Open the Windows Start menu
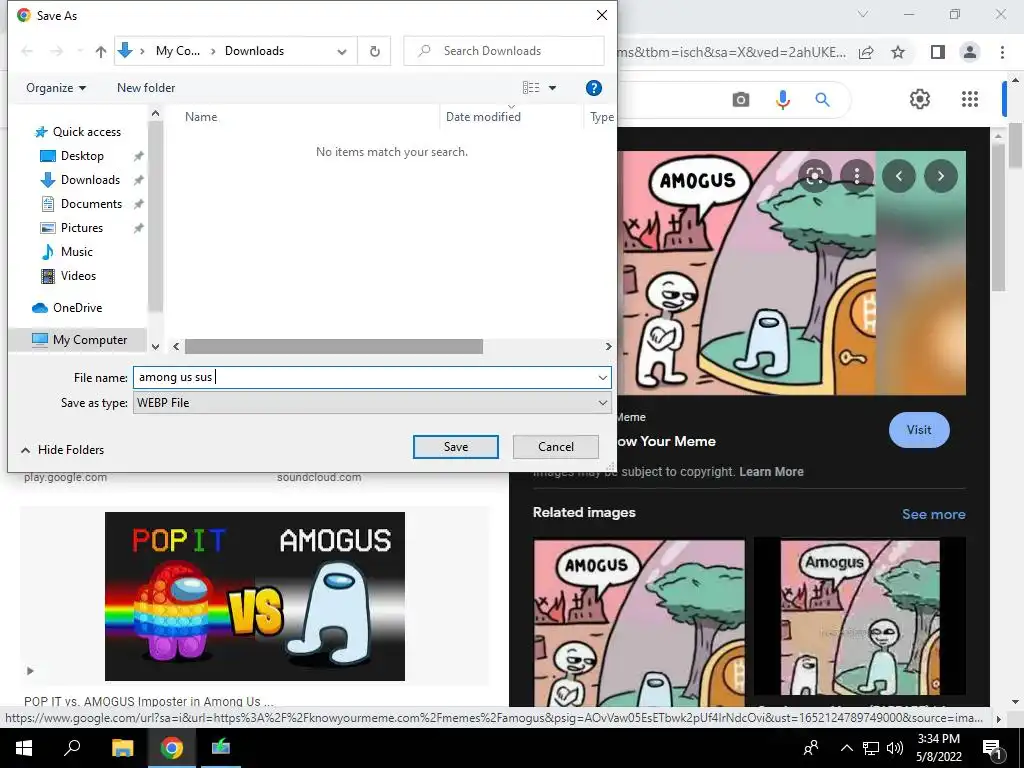1024x768 pixels. pos(24,748)
